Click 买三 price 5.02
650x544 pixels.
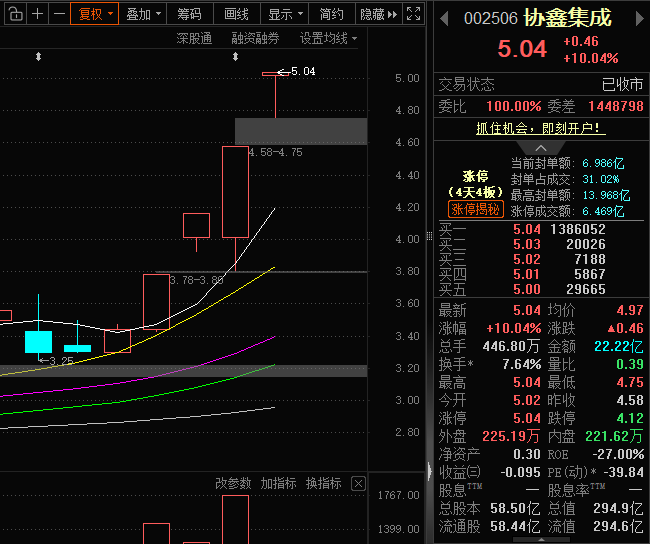[x=526, y=259]
